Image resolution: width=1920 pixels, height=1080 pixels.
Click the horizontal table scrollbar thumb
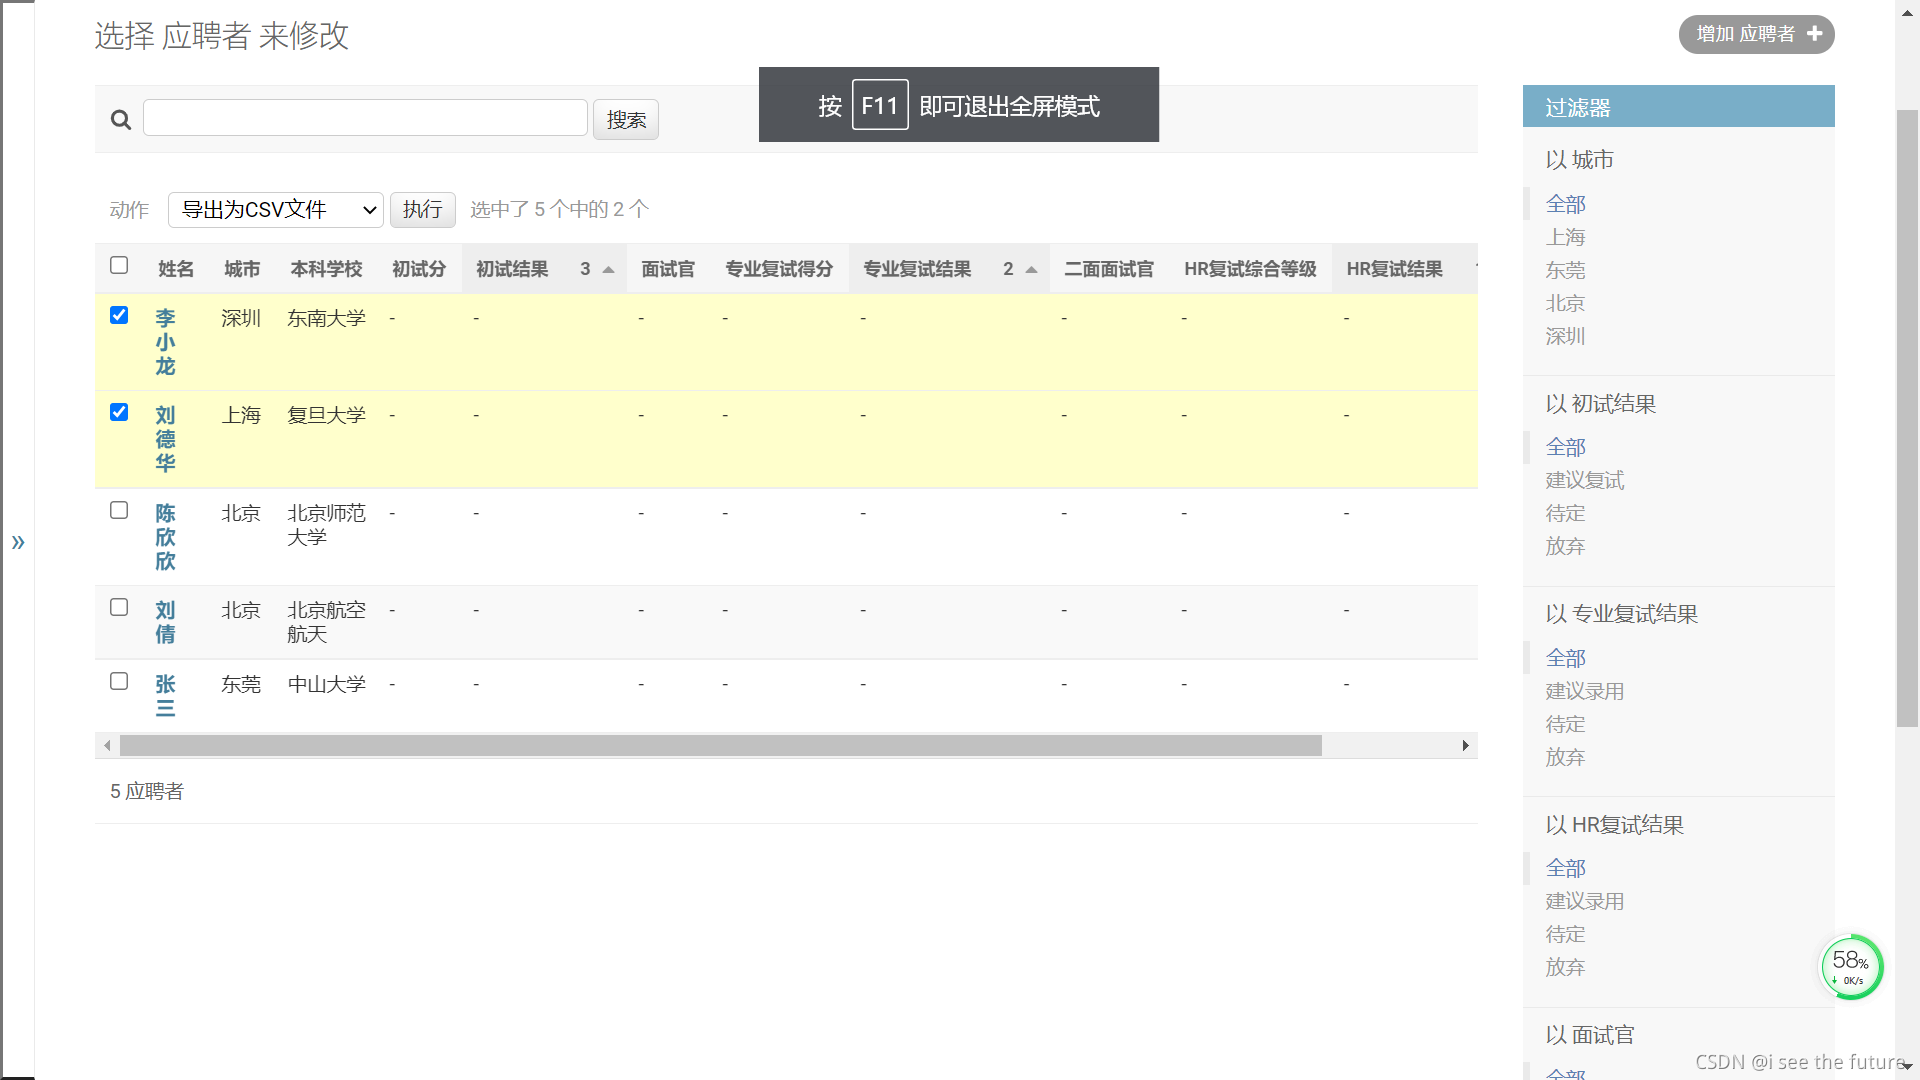click(720, 746)
